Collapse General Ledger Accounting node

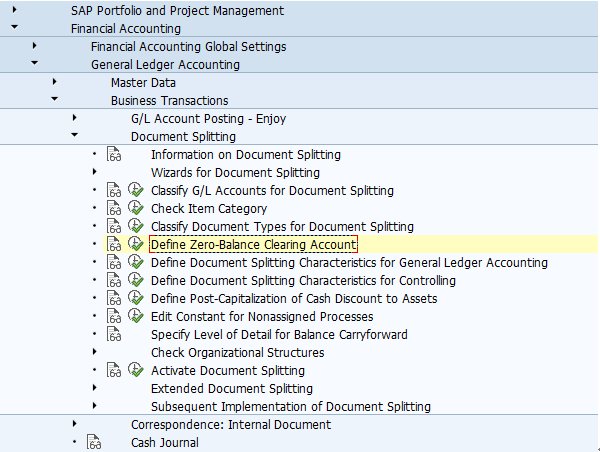tap(34, 63)
